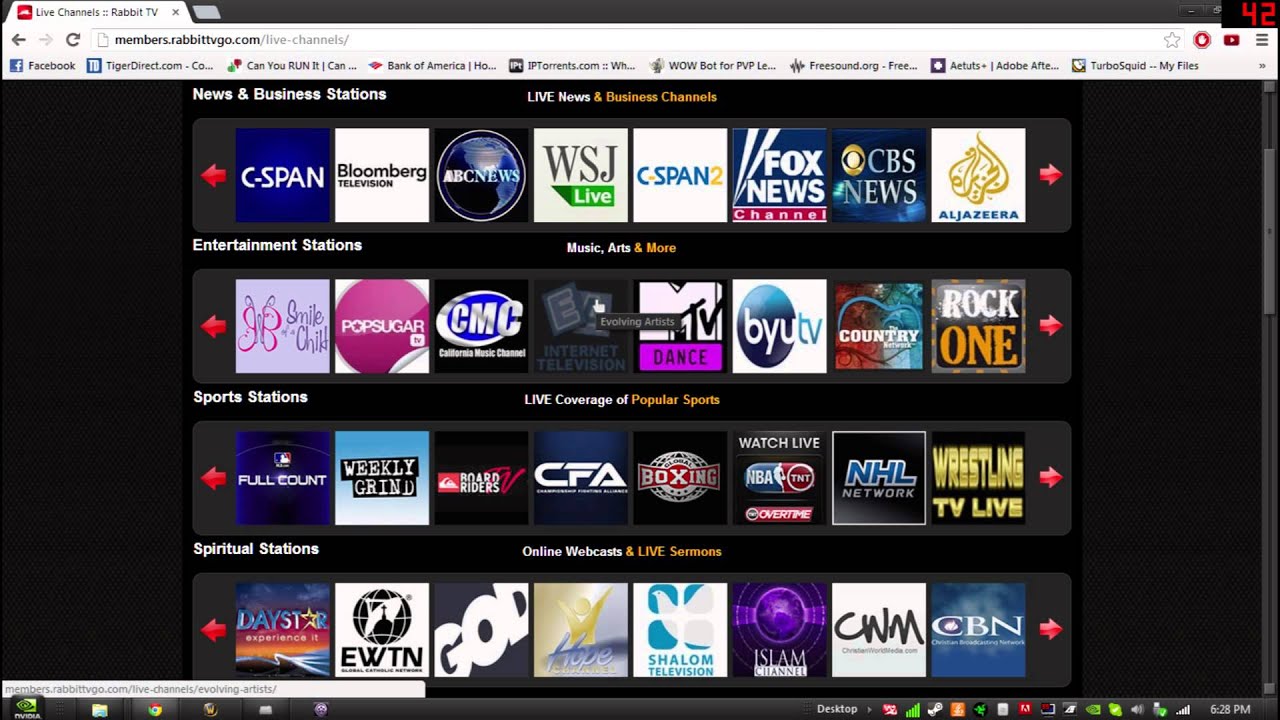Open Evolving Artists Internet Television tile

pos(581,326)
